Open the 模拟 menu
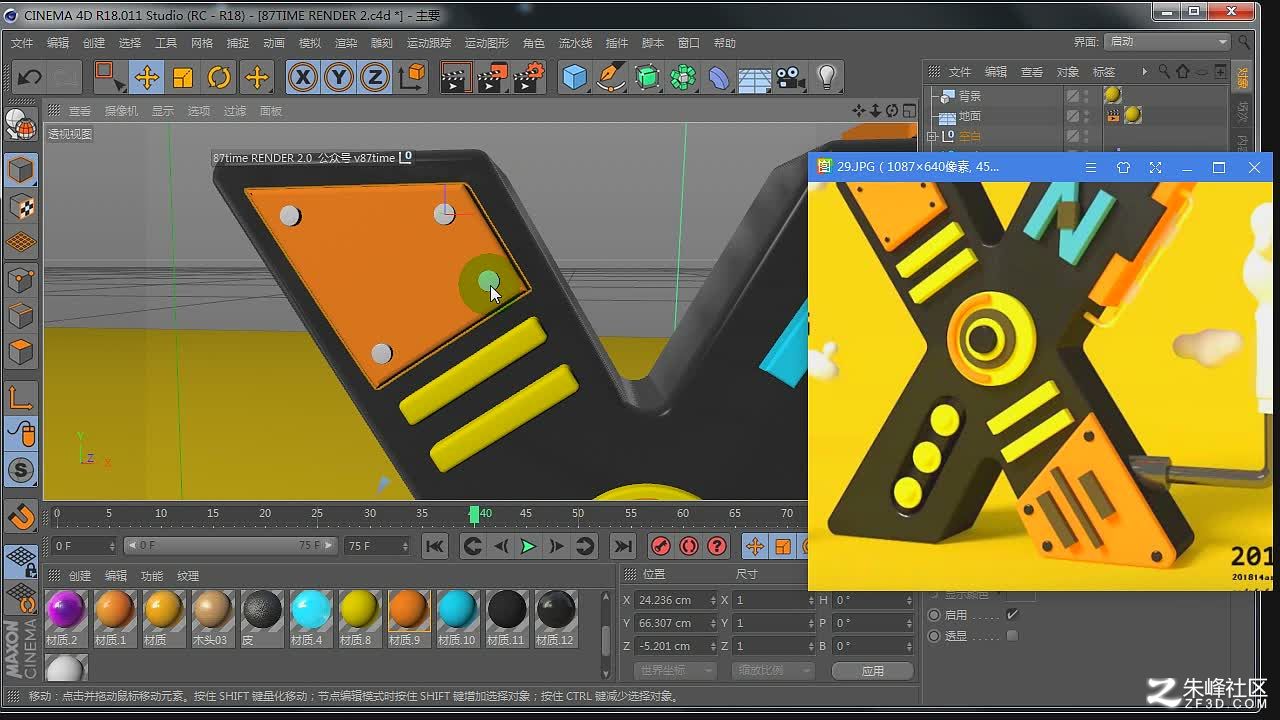 pyautogui.click(x=310, y=43)
